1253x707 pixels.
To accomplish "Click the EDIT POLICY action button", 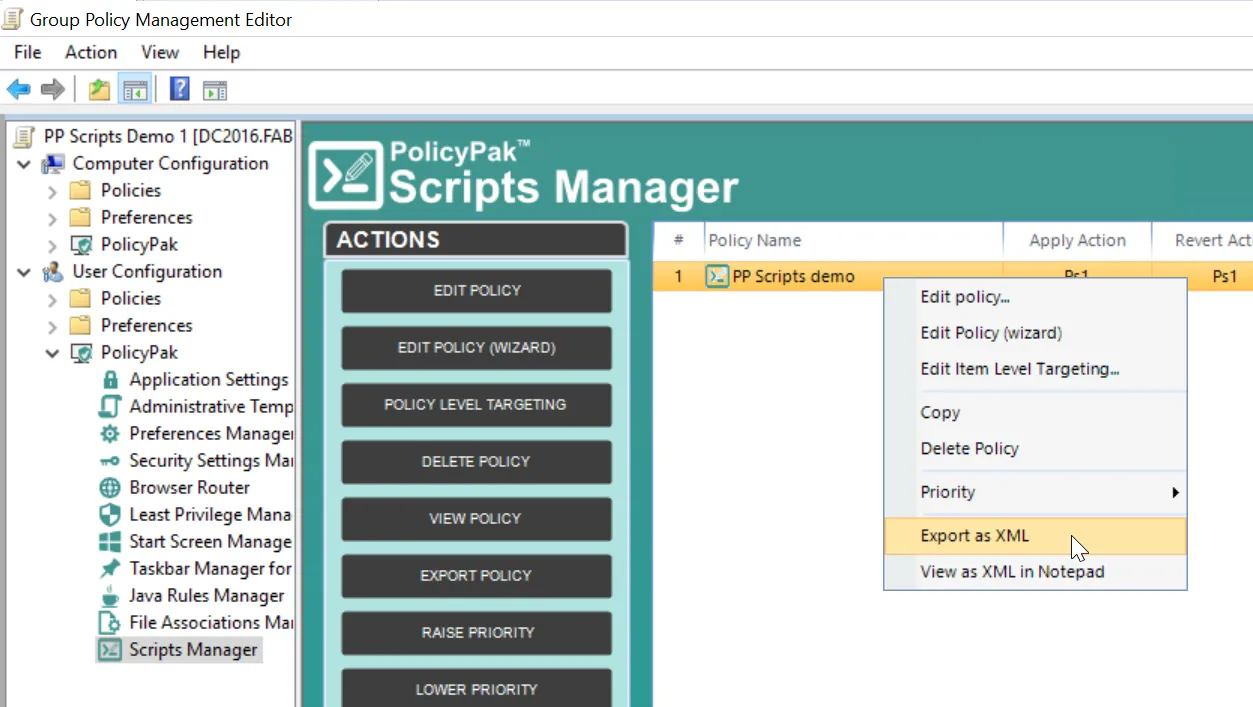I will pos(477,291).
